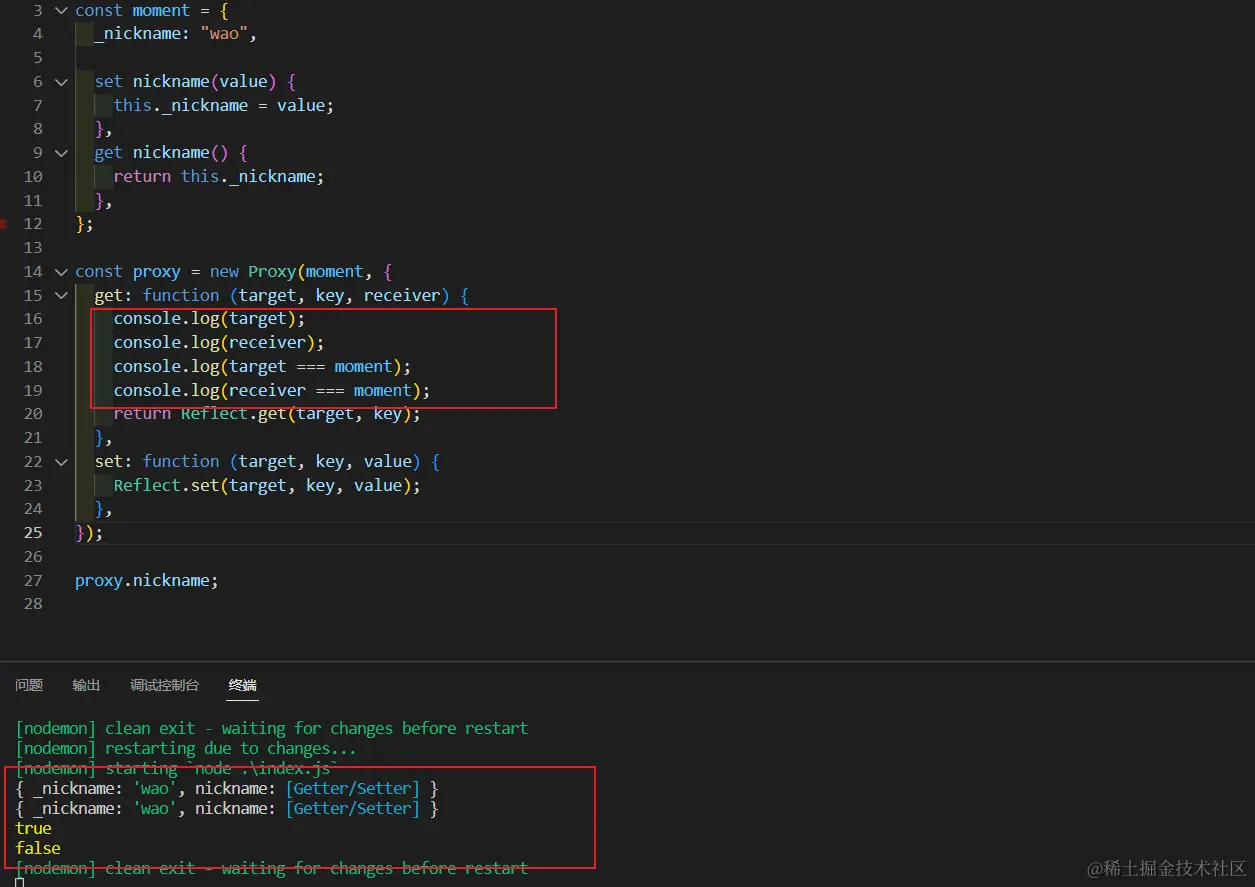Click get nickname() on line 9
The image size is (1255, 887).
click(x=161, y=152)
